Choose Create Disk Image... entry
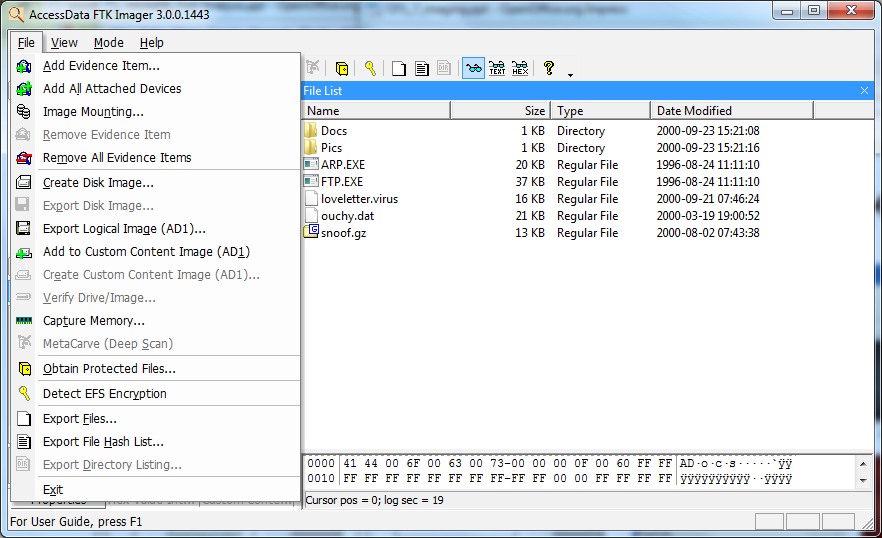 pos(98,183)
